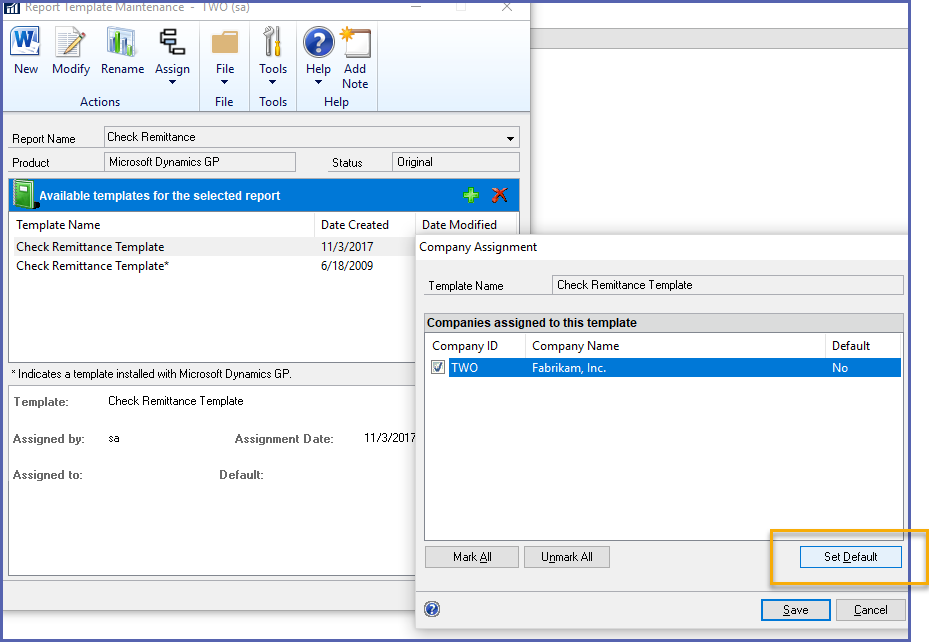This screenshot has width=929, height=642.
Task: Click the Add Note icon
Action: 355,42
